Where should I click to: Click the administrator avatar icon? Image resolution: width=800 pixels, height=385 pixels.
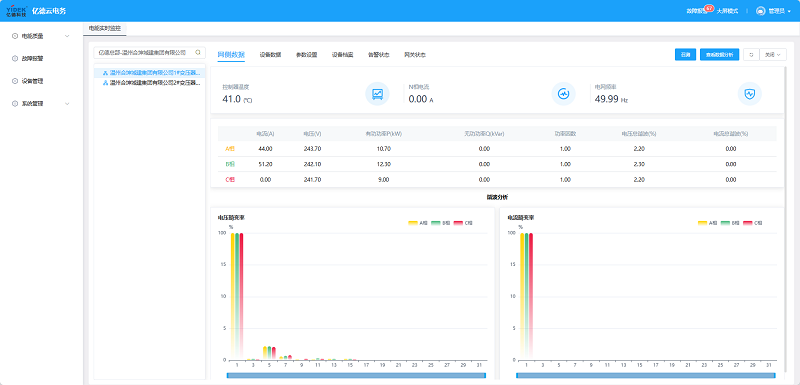pyautogui.click(x=761, y=11)
